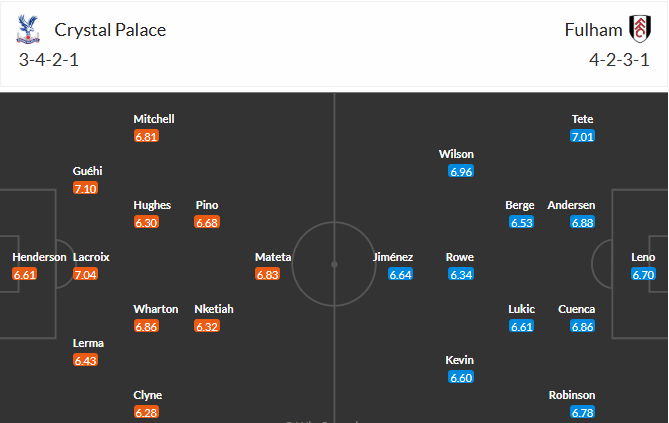Click Rowe's 6.34 rating badge
This screenshot has height=423, width=669.
(x=460, y=274)
